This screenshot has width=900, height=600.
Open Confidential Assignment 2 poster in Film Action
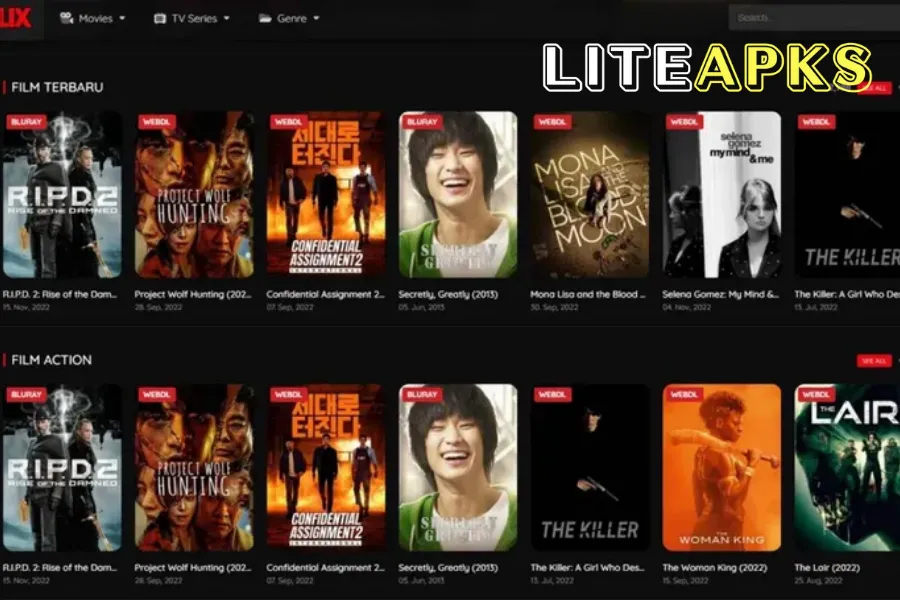coord(326,468)
